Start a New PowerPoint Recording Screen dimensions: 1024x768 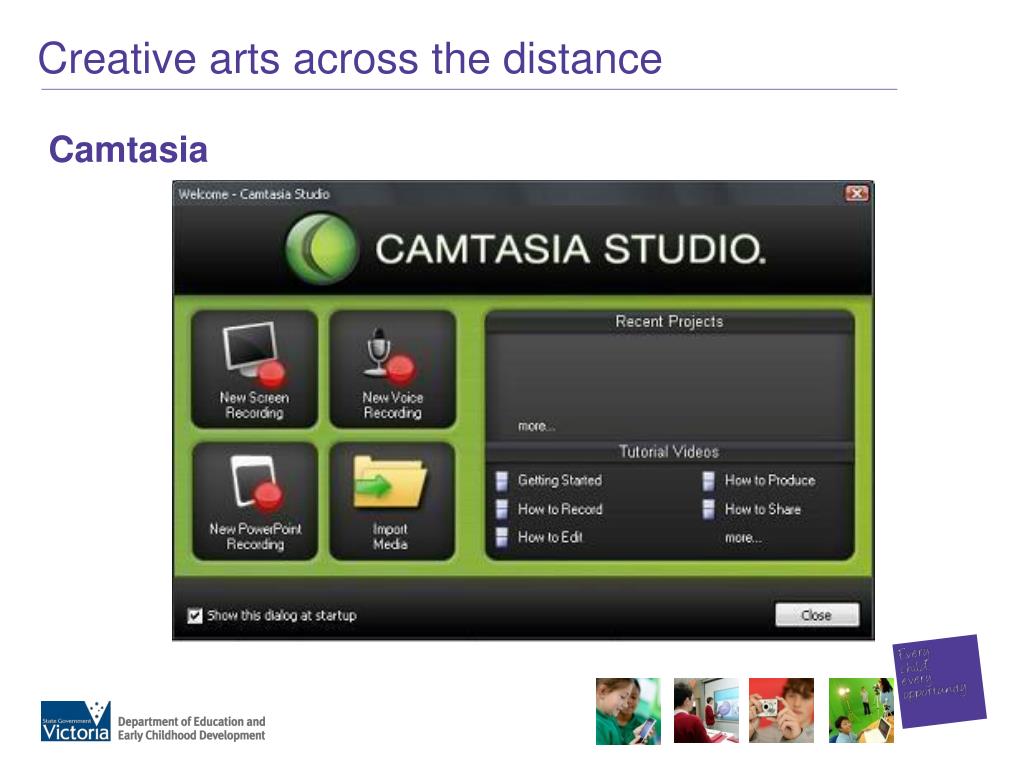255,501
